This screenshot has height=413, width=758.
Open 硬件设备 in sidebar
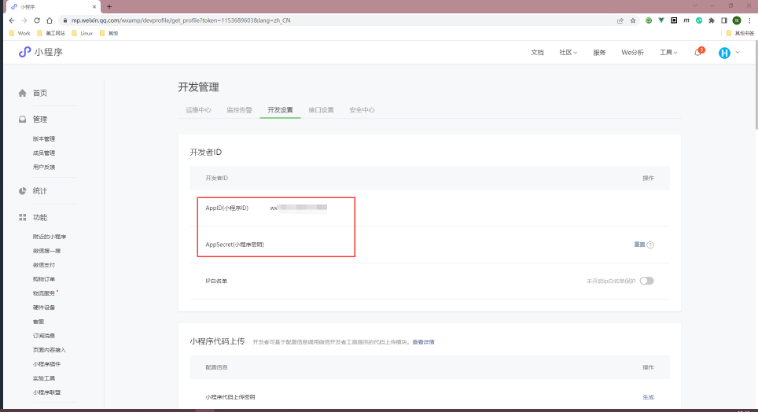(x=44, y=308)
